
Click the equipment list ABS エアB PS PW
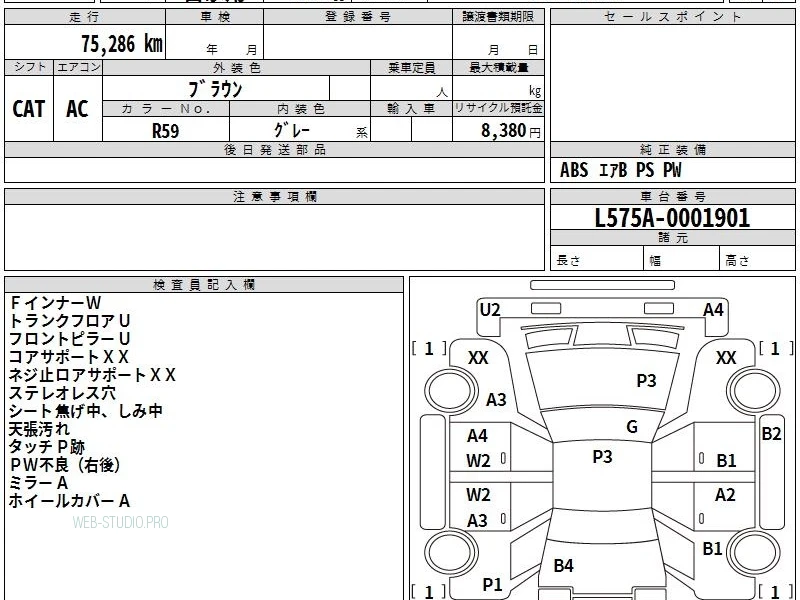pos(620,170)
